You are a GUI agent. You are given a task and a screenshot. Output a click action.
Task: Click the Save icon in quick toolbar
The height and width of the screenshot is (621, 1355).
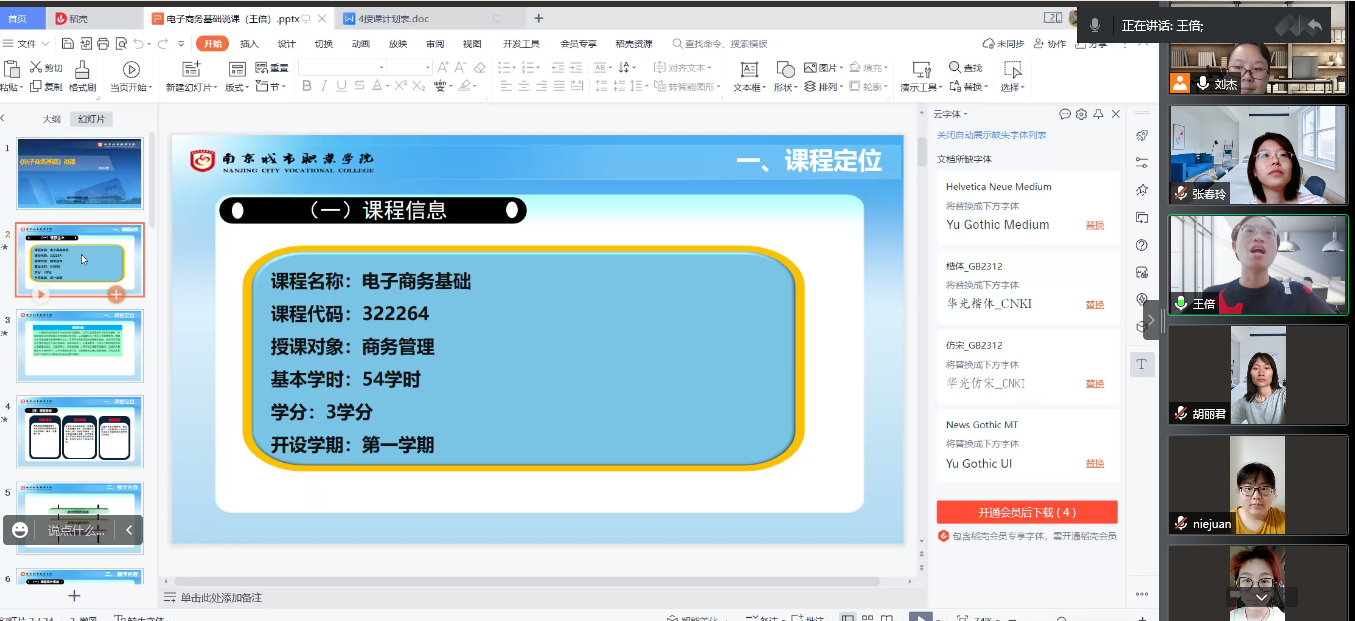(68, 43)
